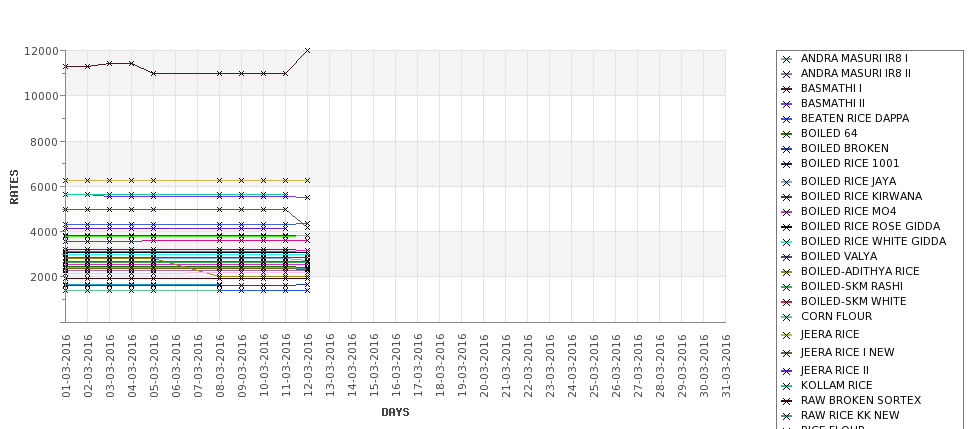Click BASMATHI I peak marker at 12000 on 12-03-2016
Image resolution: width=975 pixels, height=429 pixels.
tap(307, 51)
